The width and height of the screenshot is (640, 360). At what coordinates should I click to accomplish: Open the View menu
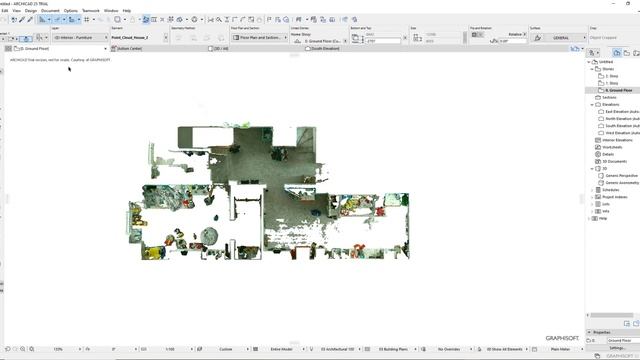coord(17,11)
